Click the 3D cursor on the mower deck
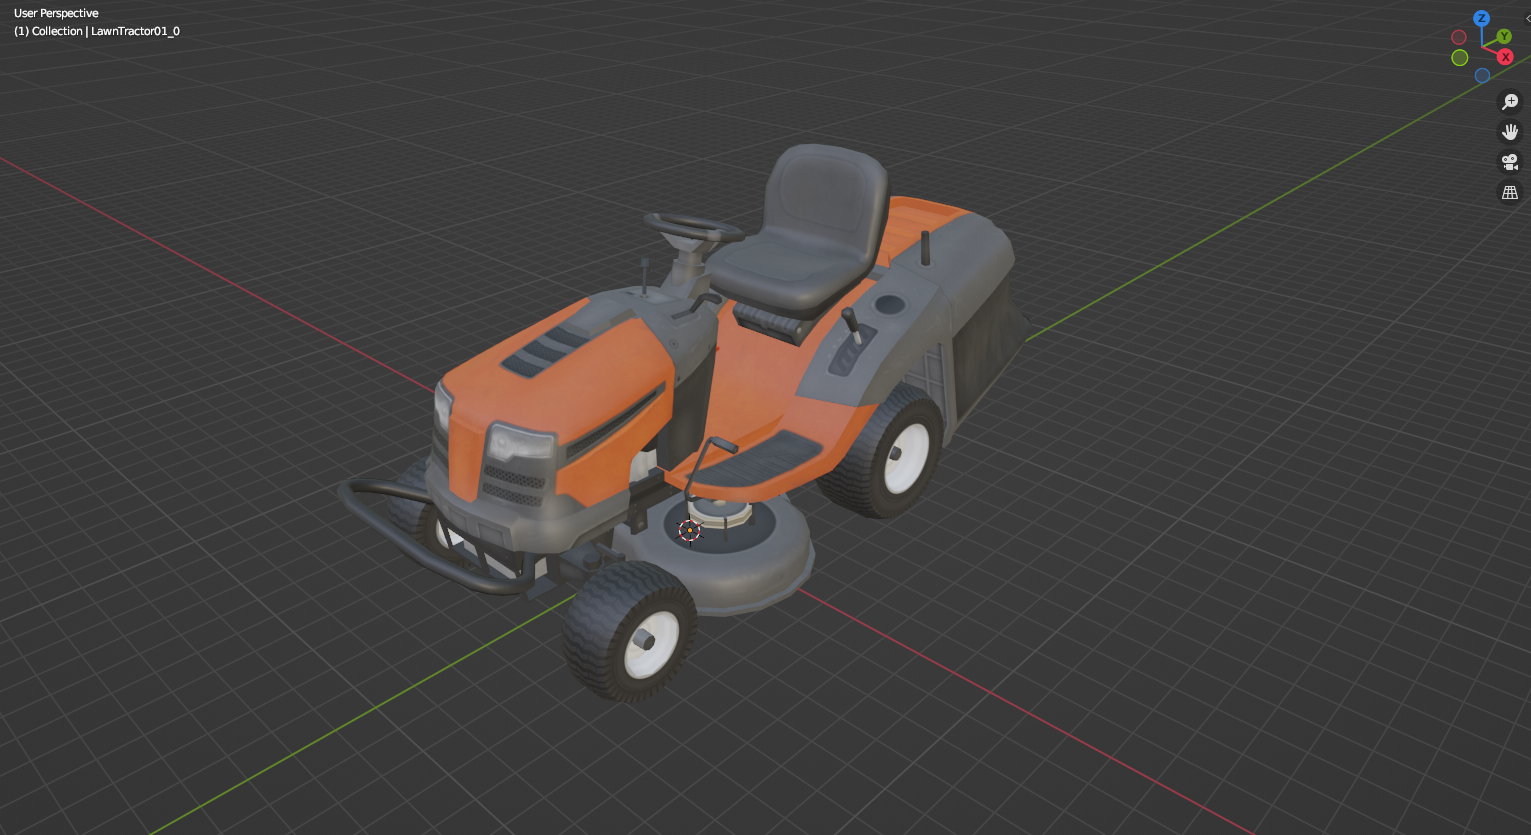Image resolution: width=1531 pixels, height=835 pixels. point(689,530)
